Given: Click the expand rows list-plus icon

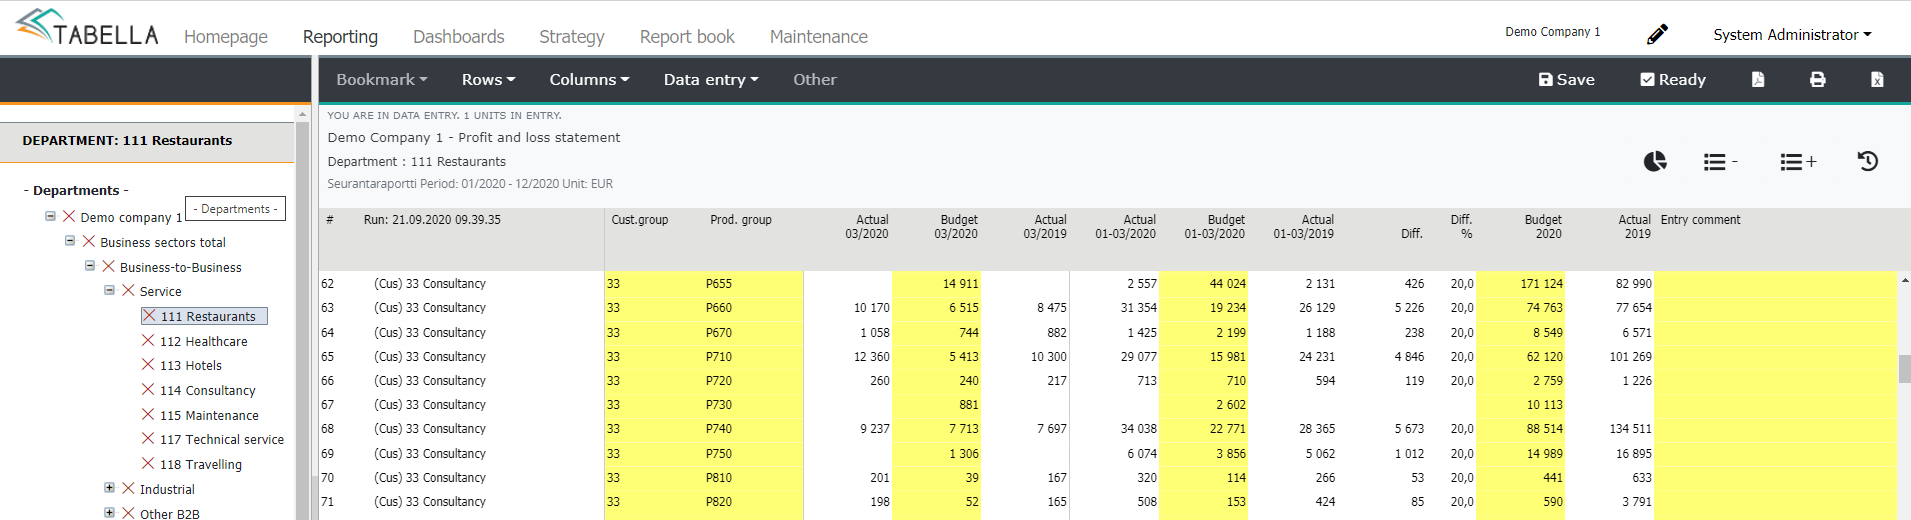Looking at the screenshot, I should click(1798, 161).
